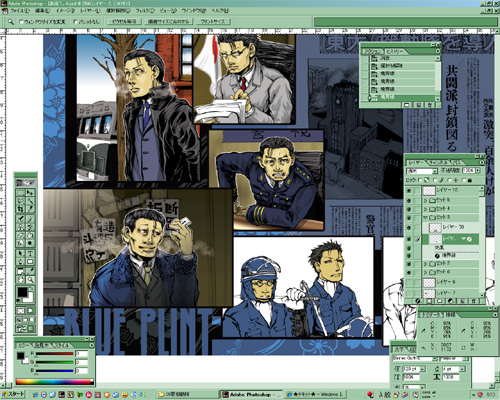The height and width of the screenshot is (400, 500).
Task: Collapse the expanded layer set triangle
Action: (425, 217)
